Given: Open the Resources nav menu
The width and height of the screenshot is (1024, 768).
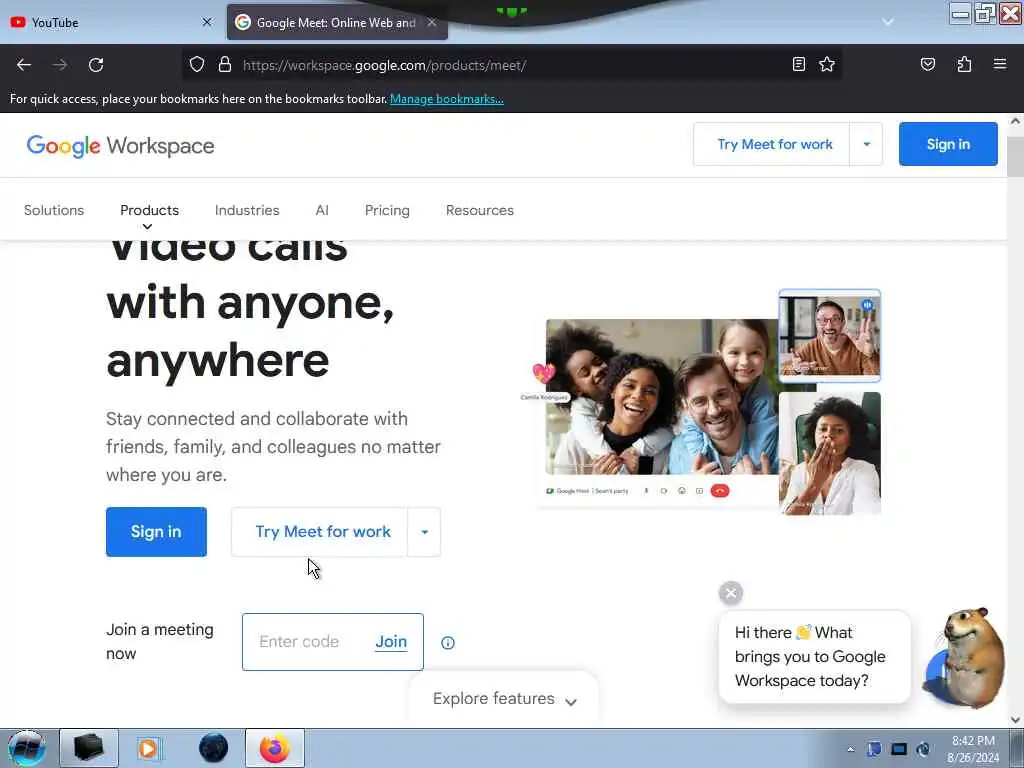Looking at the screenshot, I should [x=480, y=210].
